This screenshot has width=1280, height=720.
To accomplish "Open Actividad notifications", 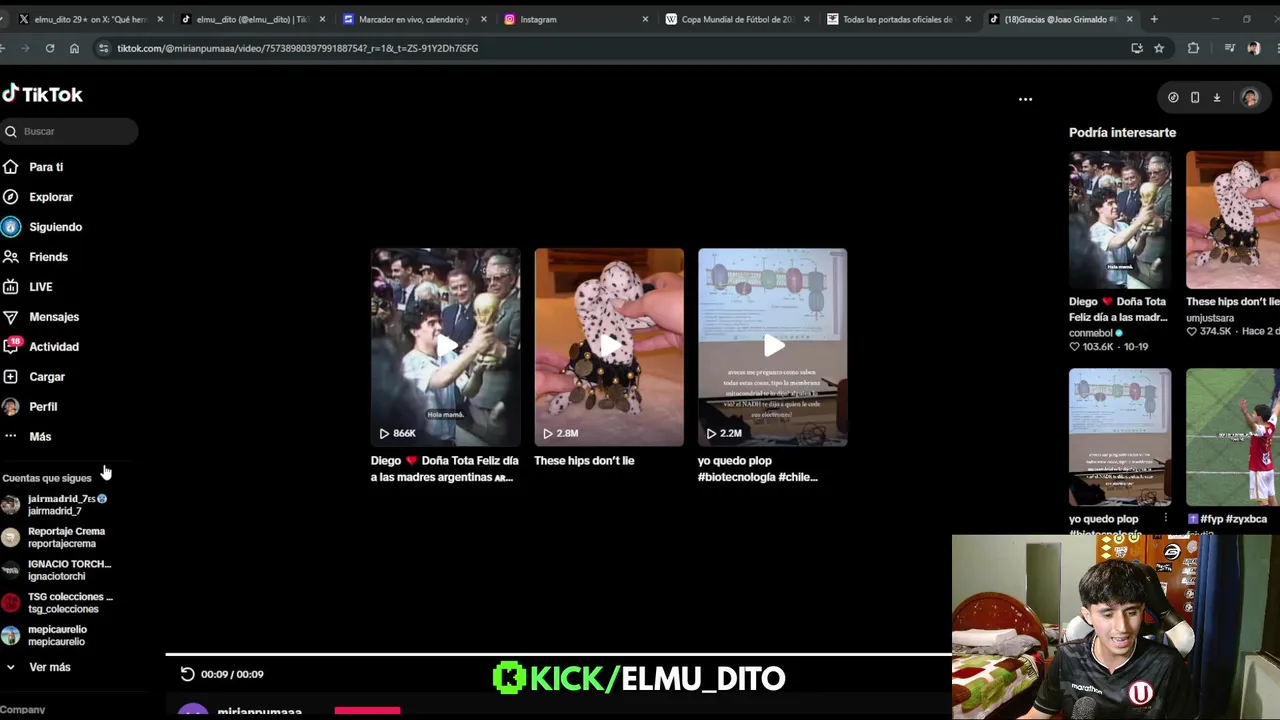I will pos(54,347).
